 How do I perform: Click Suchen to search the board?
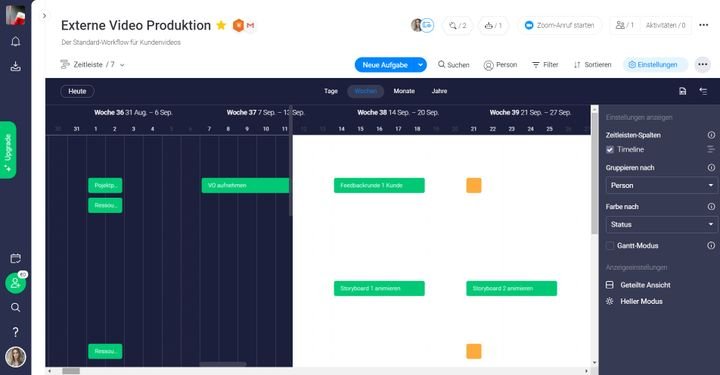click(454, 65)
